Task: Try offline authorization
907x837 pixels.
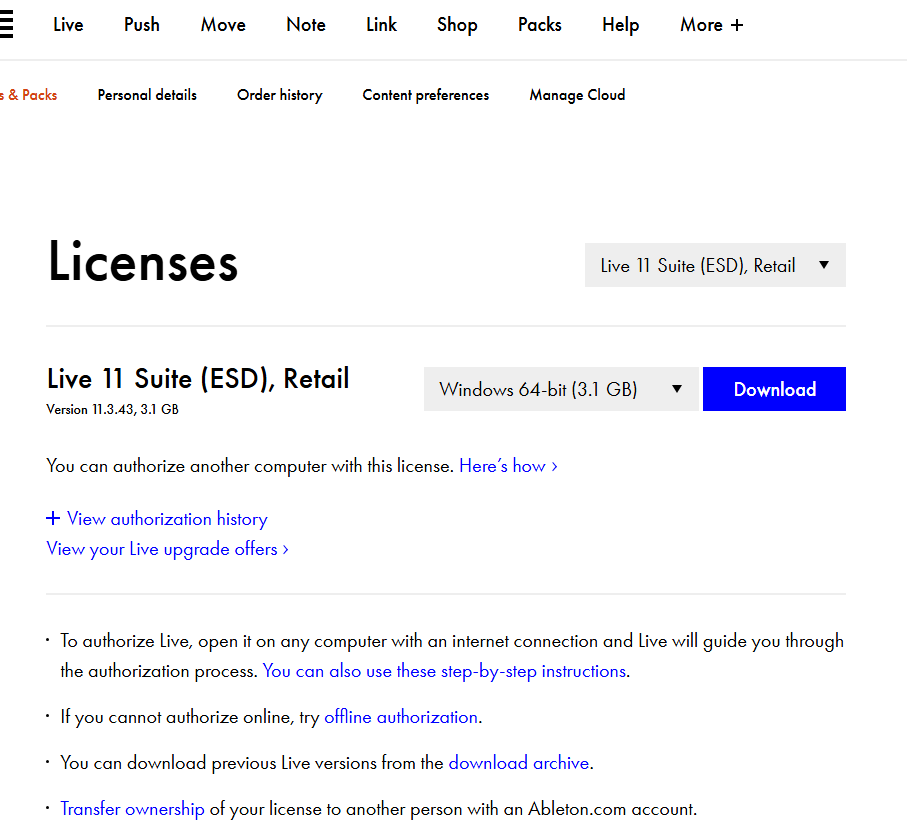Action: (x=400, y=716)
